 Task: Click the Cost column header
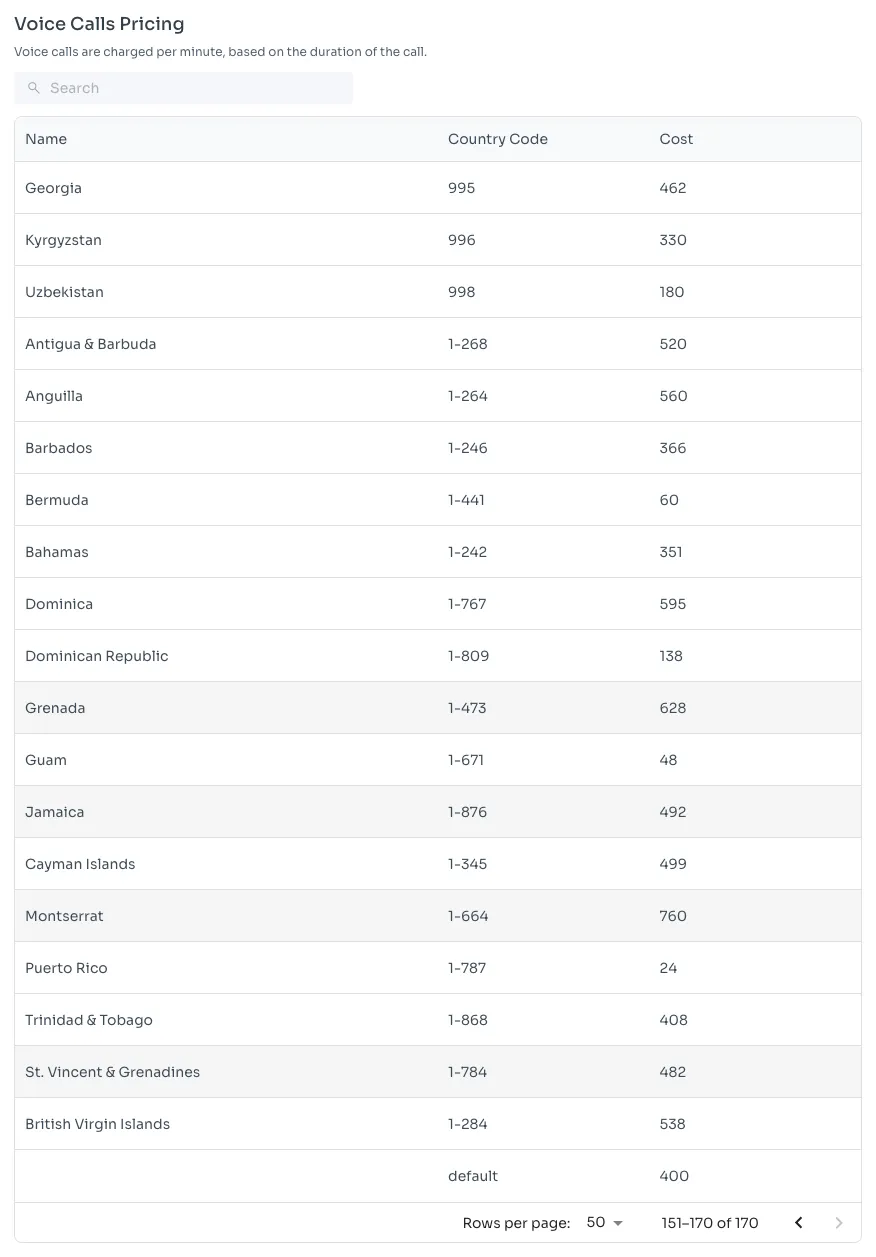pyautogui.click(x=676, y=139)
